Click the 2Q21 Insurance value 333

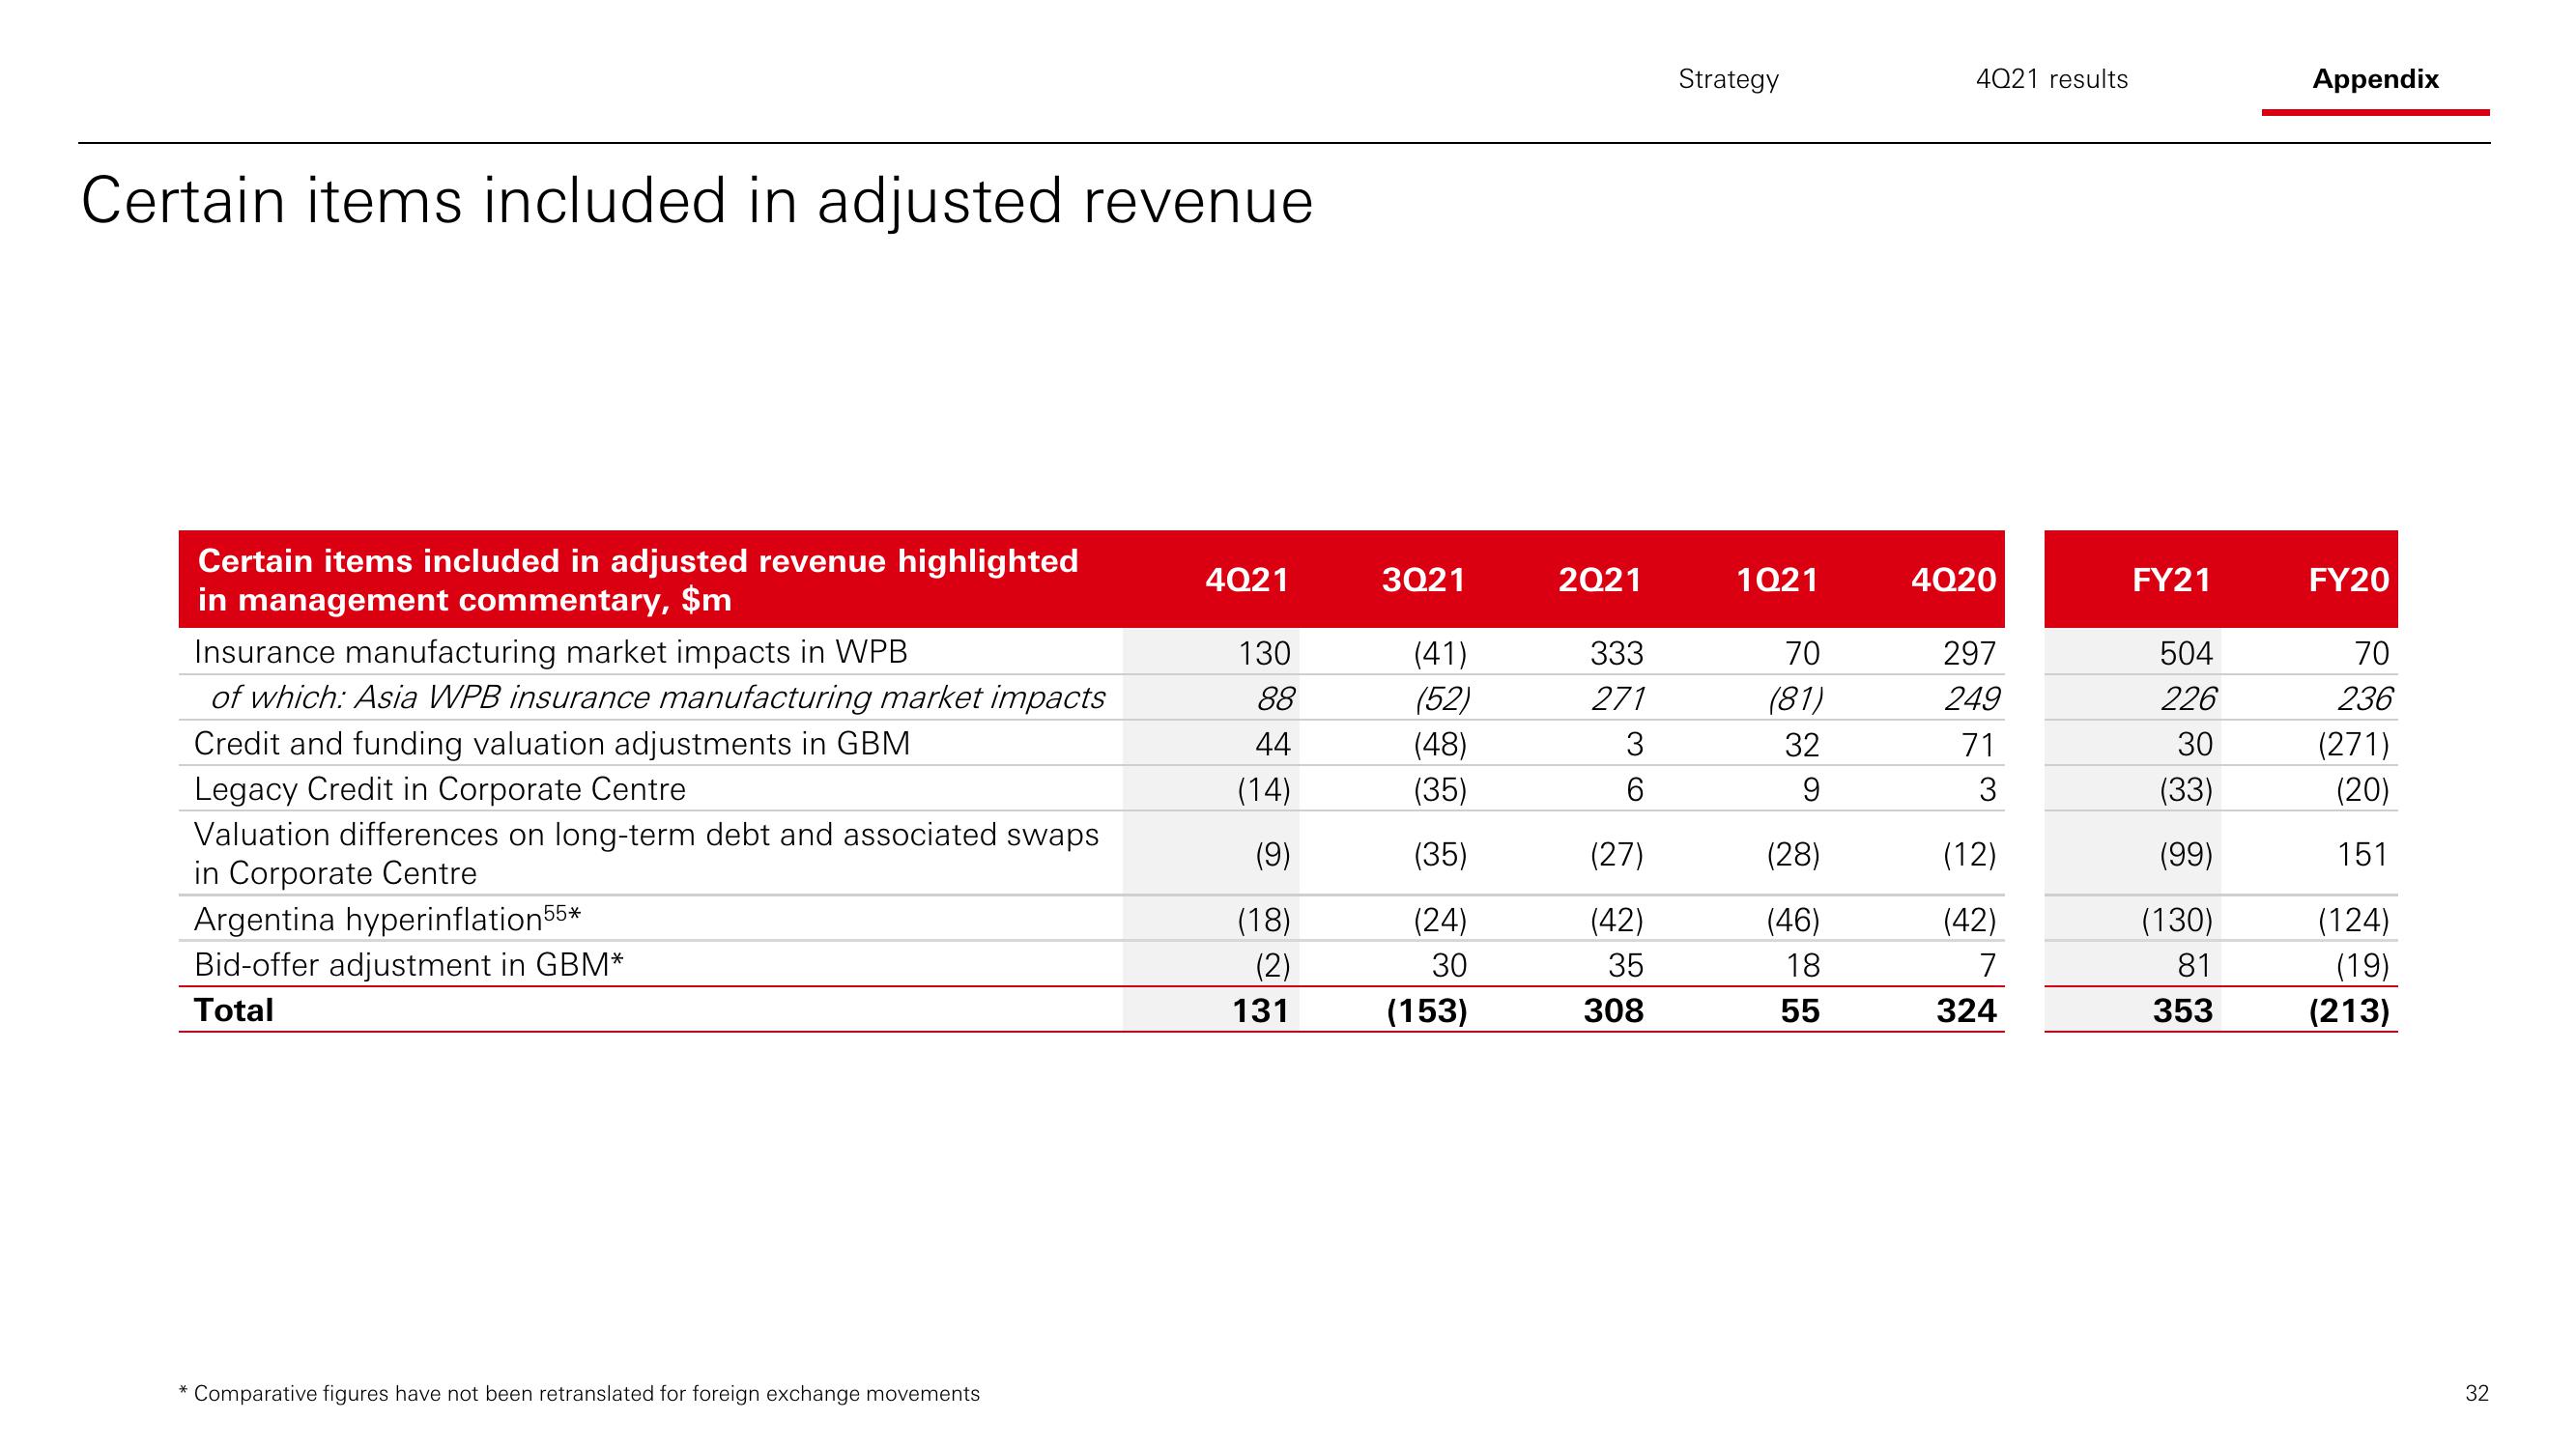tap(1617, 653)
